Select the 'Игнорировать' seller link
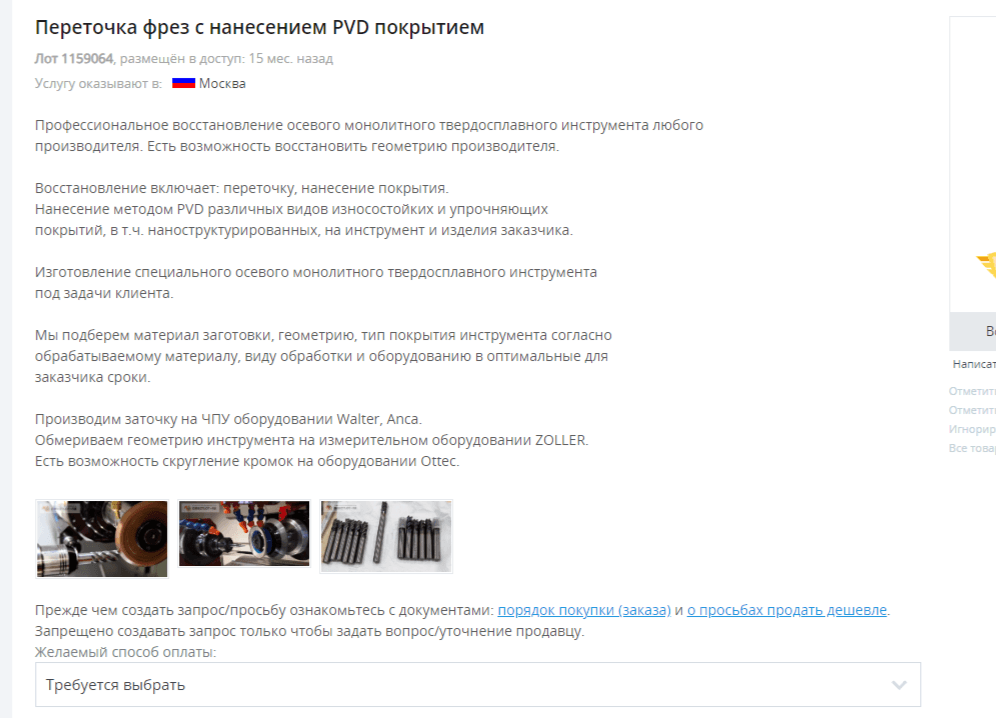Viewport: 996px width, 718px height. pyautogui.click(x=972, y=429)
